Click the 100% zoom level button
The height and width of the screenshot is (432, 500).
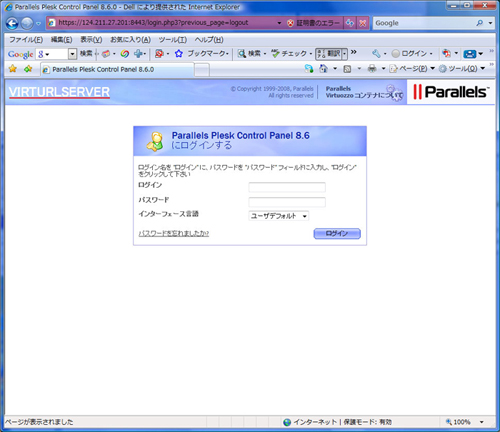[459, 422]
